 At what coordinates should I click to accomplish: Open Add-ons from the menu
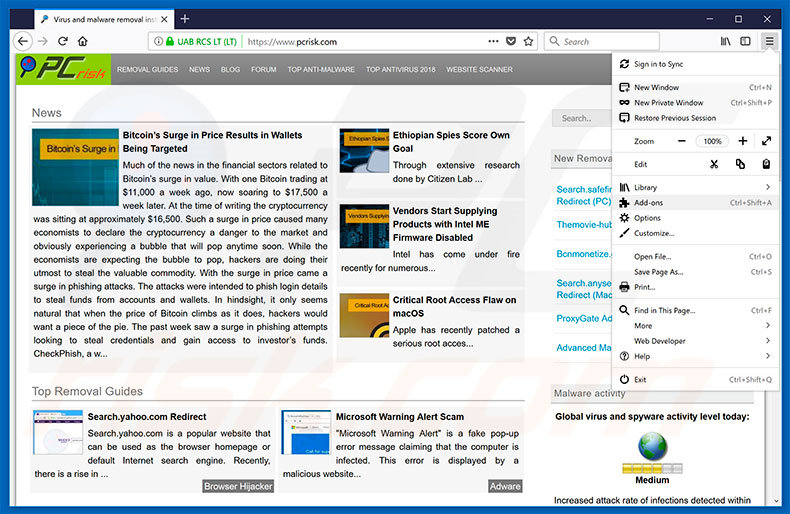(x=695, y=203)
